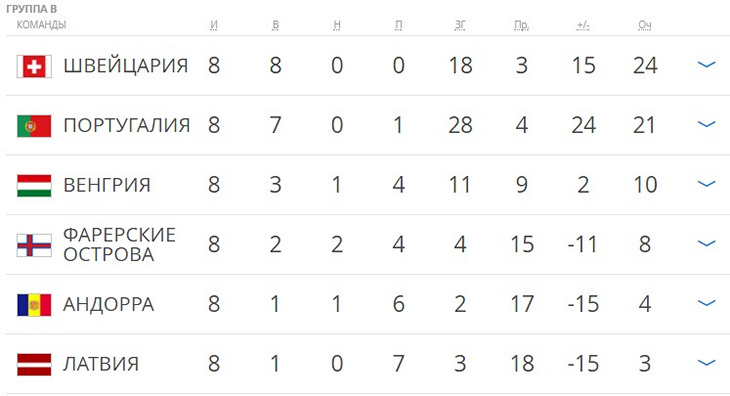Screen dimensions: 730x396
Task: Open the ВЕНГРИЯ team name
Action: coord(107,185)
